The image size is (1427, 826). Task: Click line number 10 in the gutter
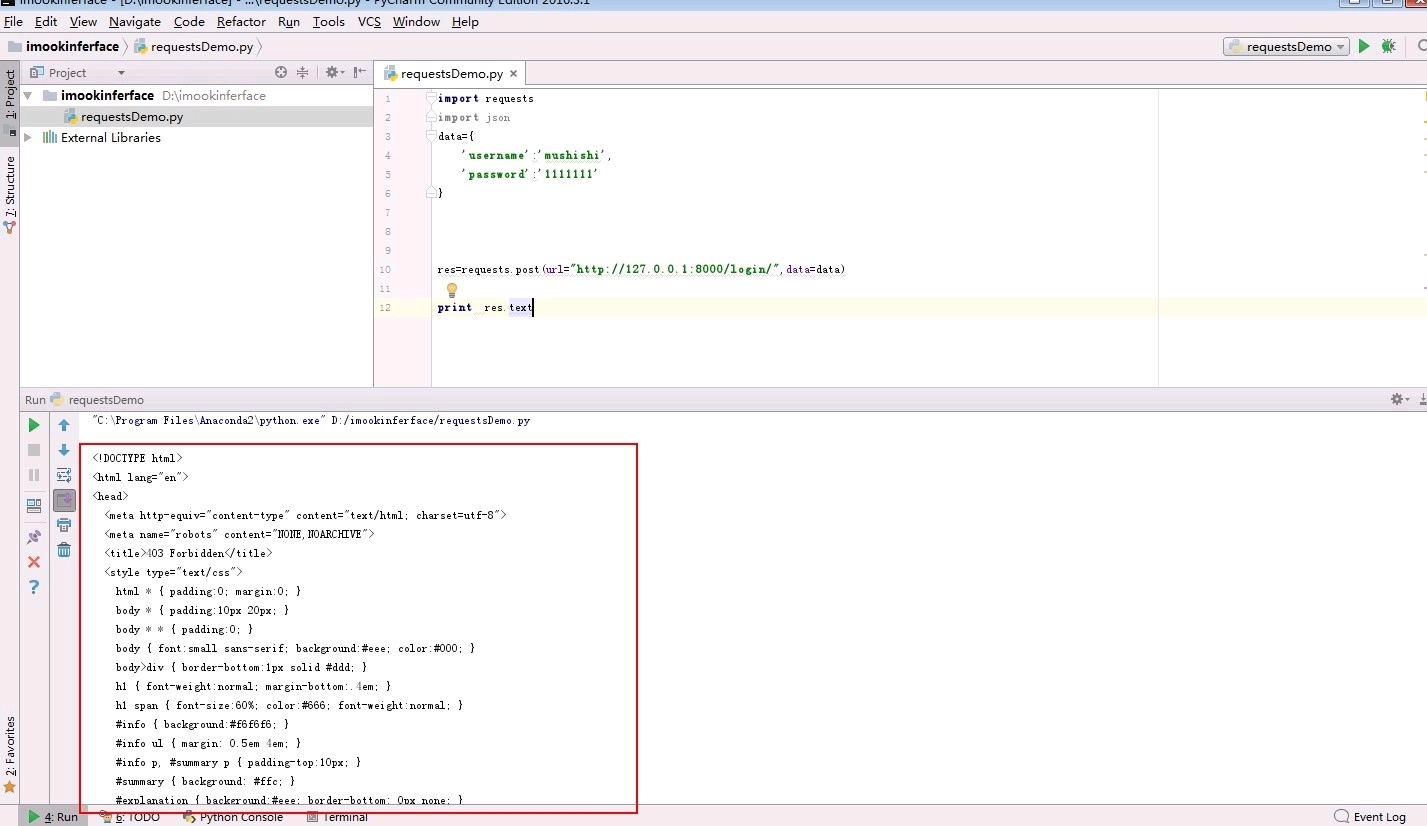[385, 270]
